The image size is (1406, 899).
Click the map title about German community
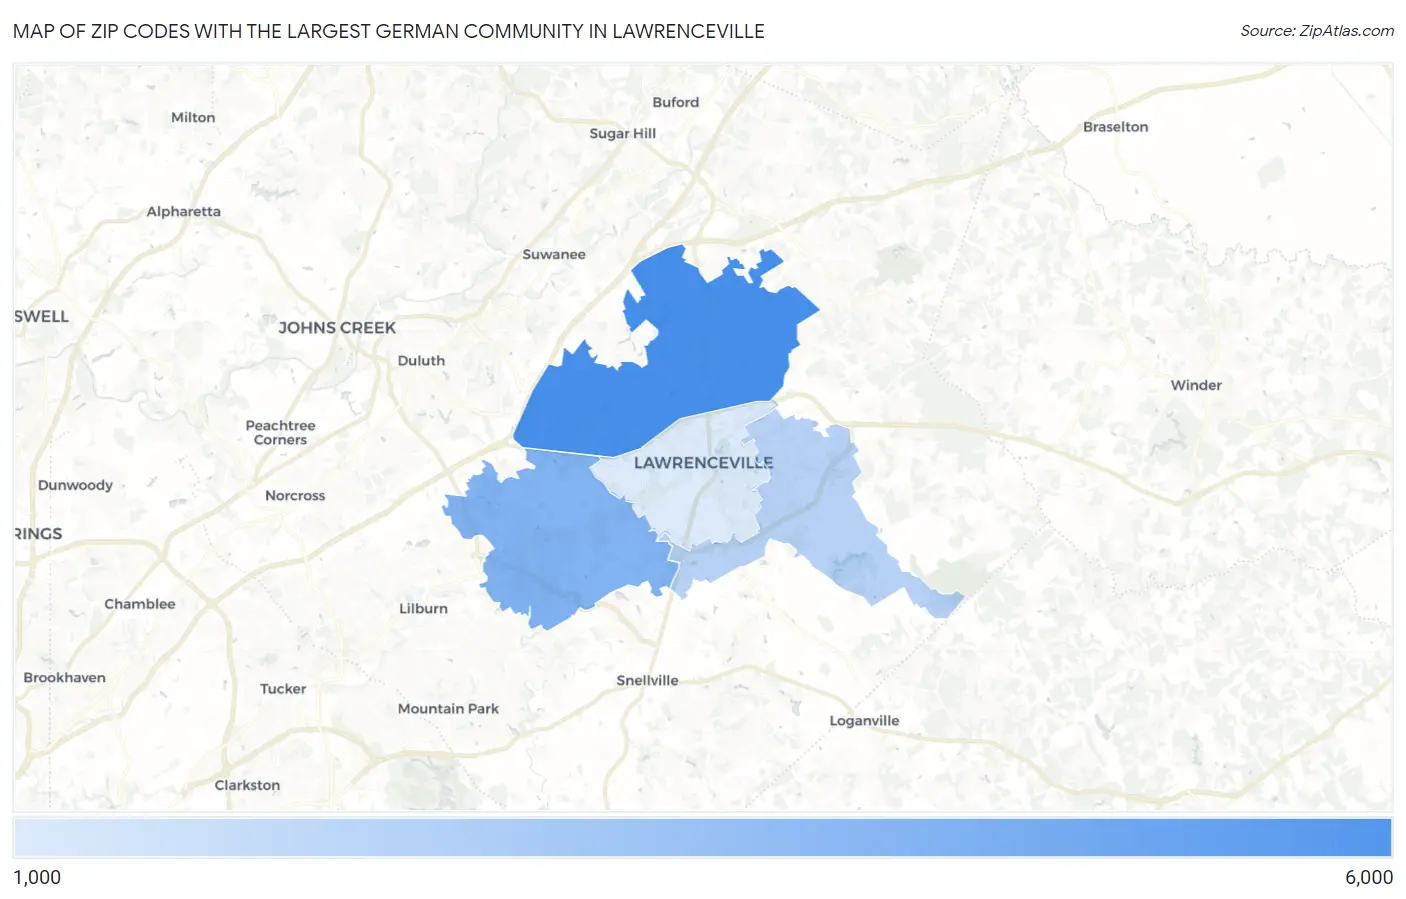(389, 31)
